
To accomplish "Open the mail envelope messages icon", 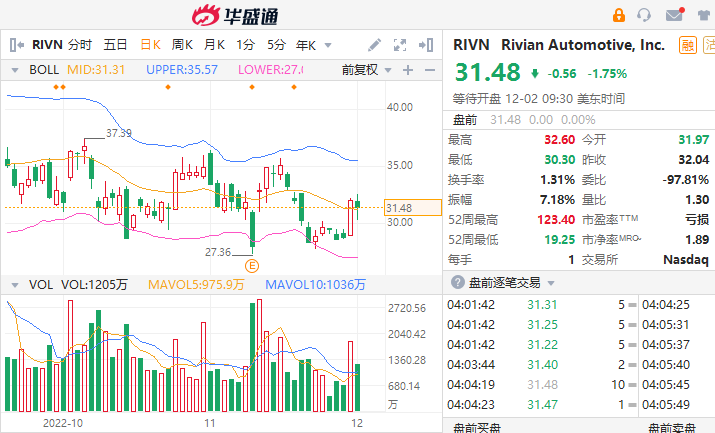I will click(675, 15).
